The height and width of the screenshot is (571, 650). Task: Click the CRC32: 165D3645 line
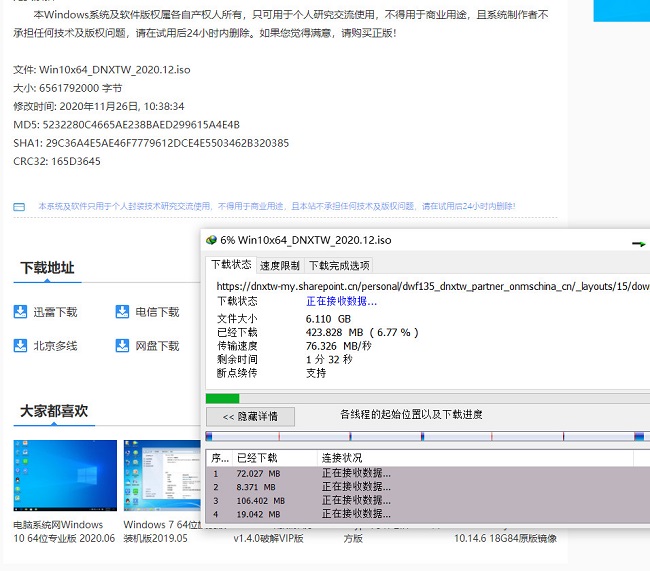tap(57, 161)
